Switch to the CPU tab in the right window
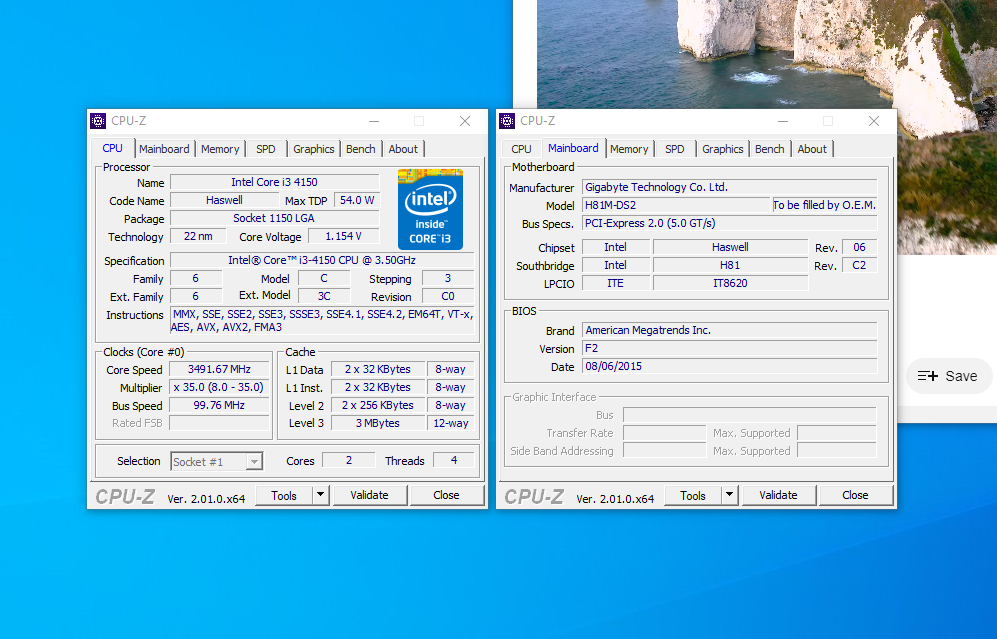This screenshot has width=997, height=639. tap(521, 149)
